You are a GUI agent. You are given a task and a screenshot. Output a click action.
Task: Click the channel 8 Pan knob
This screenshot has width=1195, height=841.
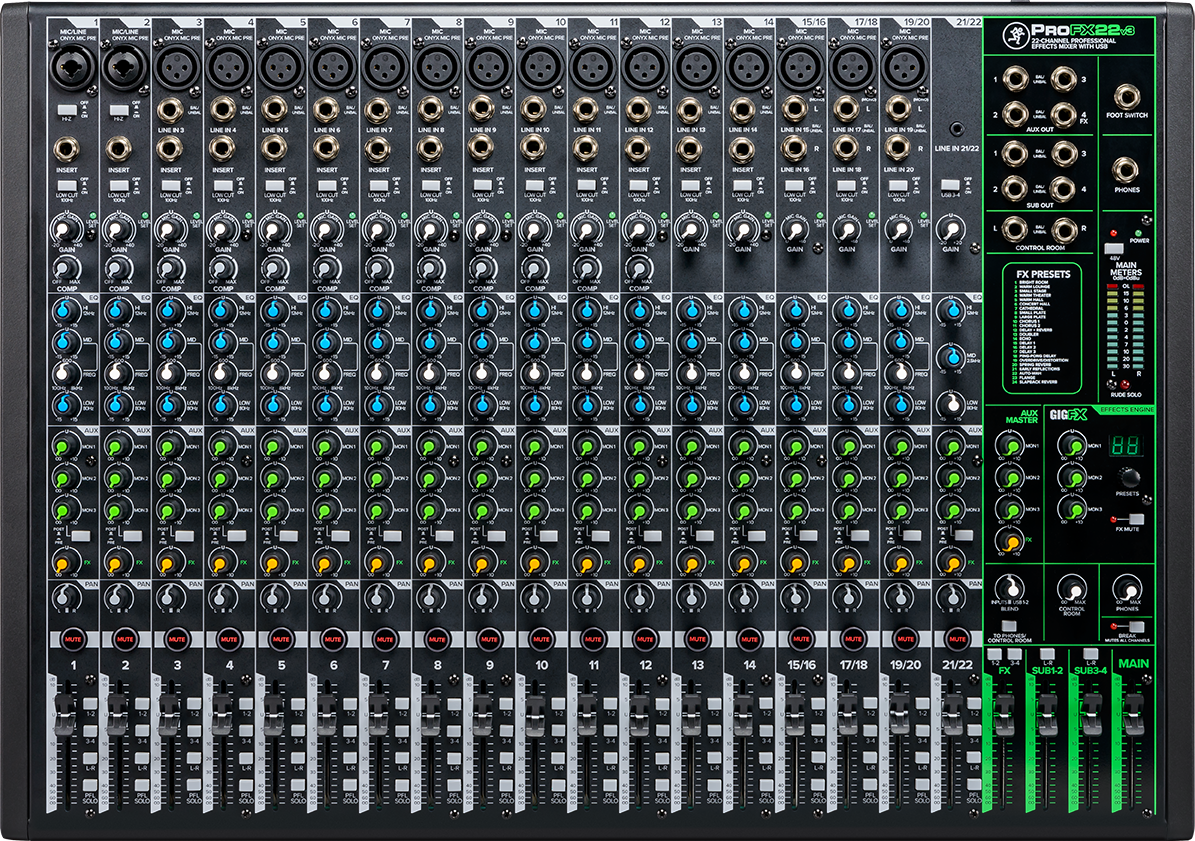coord(430,599)
